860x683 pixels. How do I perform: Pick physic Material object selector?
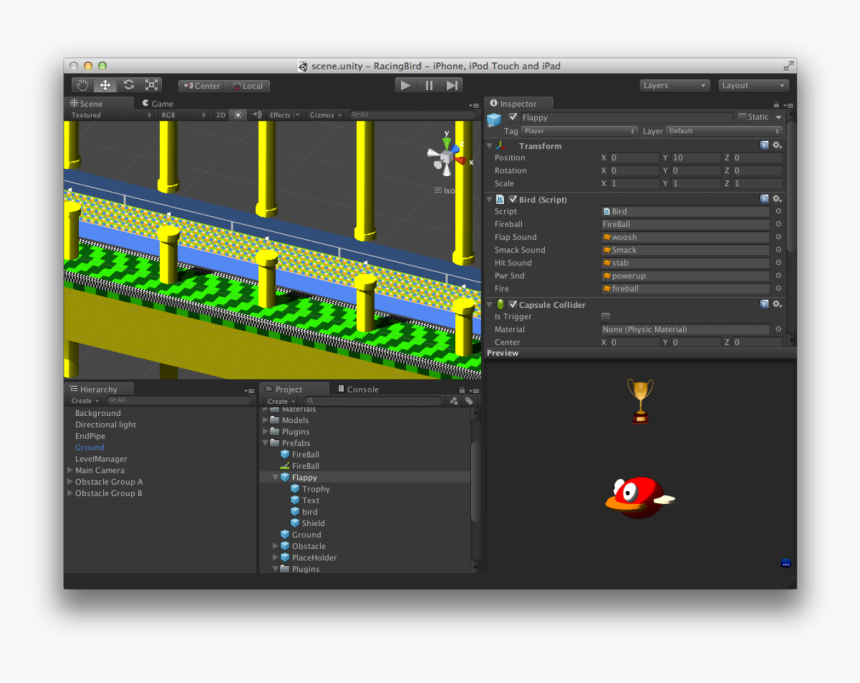coord(778,329)
